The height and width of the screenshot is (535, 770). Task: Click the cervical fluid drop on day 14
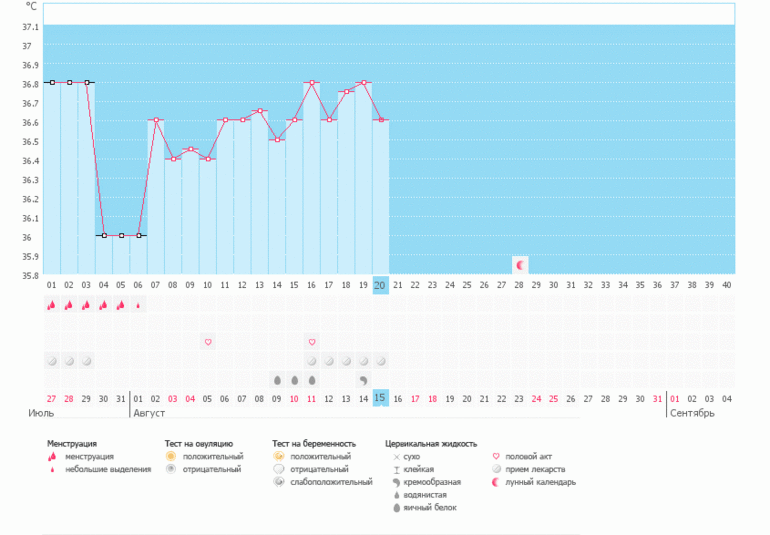pyautogui.click(x=277, y=380)
